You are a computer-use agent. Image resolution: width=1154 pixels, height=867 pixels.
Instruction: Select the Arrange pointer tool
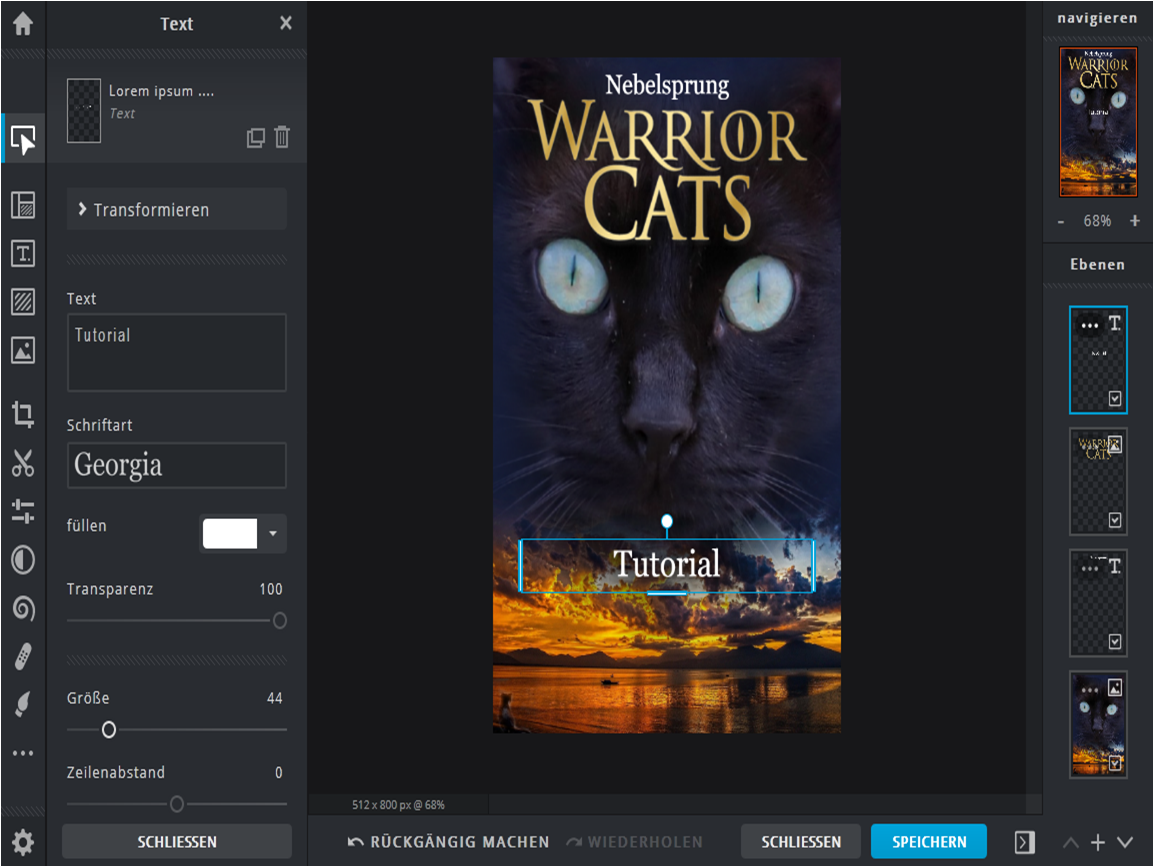pos(23,139)
